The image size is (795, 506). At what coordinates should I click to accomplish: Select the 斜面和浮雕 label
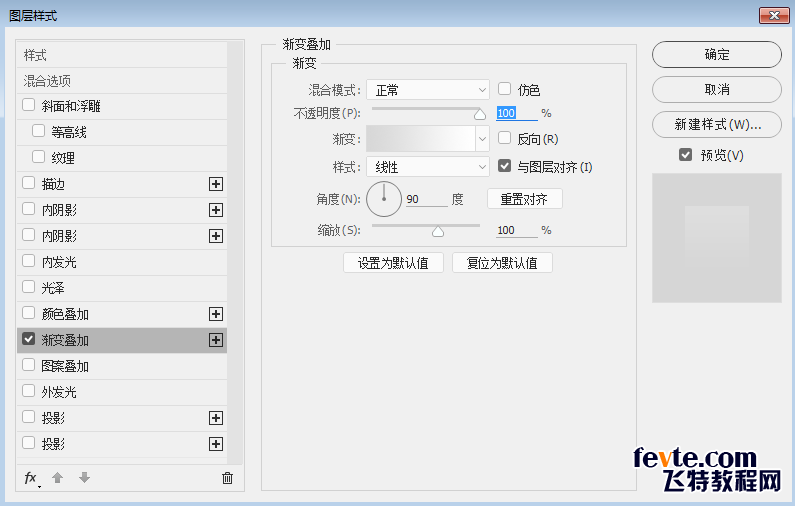[71, 106]
